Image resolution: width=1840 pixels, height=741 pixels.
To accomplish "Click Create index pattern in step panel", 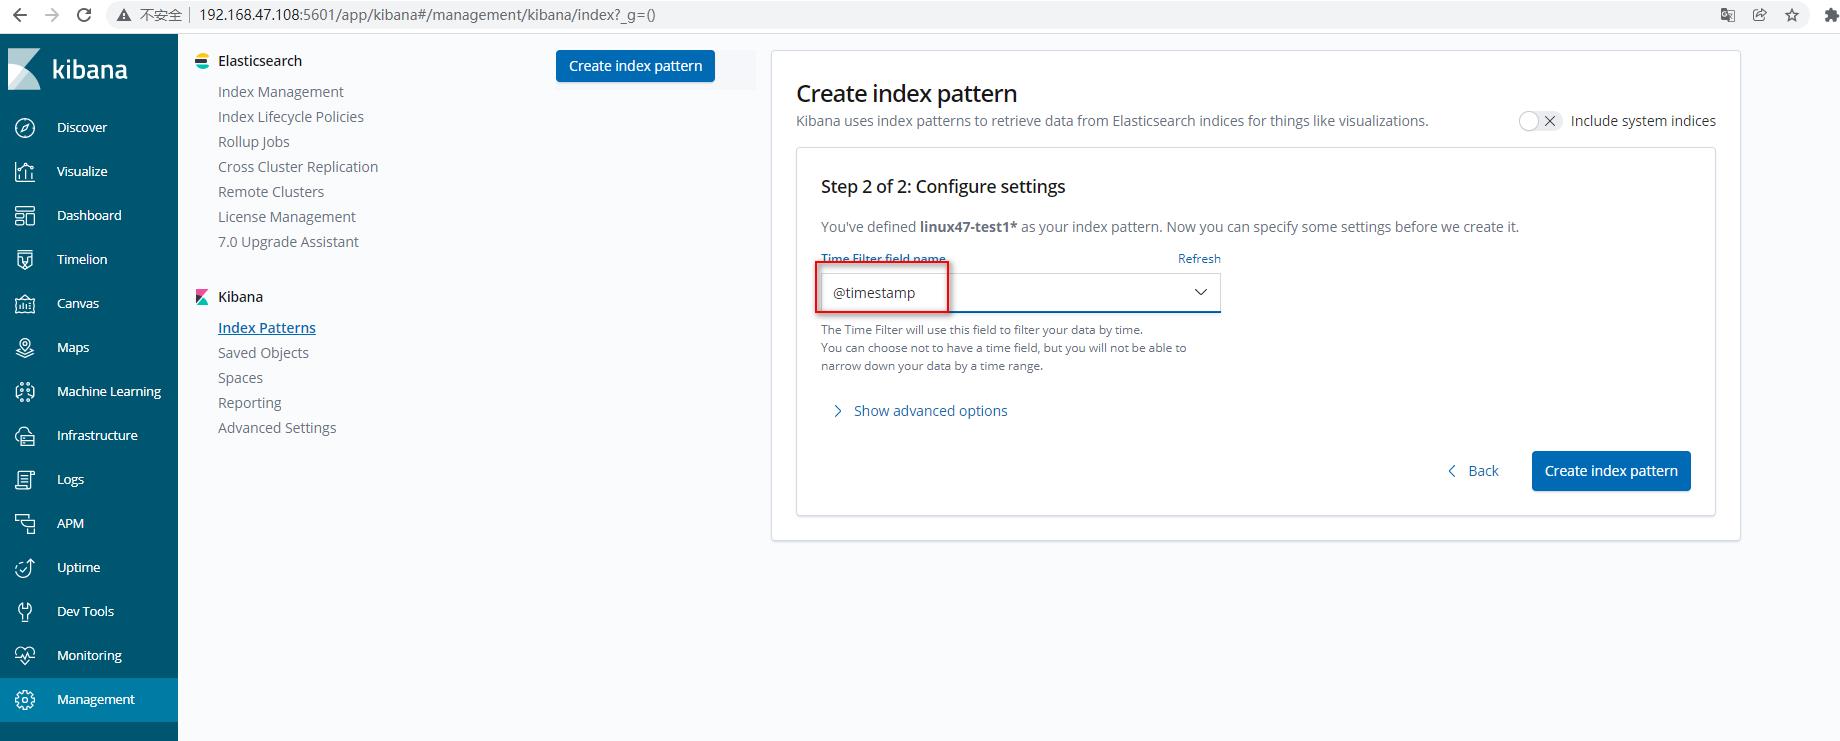I will point(1611,471).
